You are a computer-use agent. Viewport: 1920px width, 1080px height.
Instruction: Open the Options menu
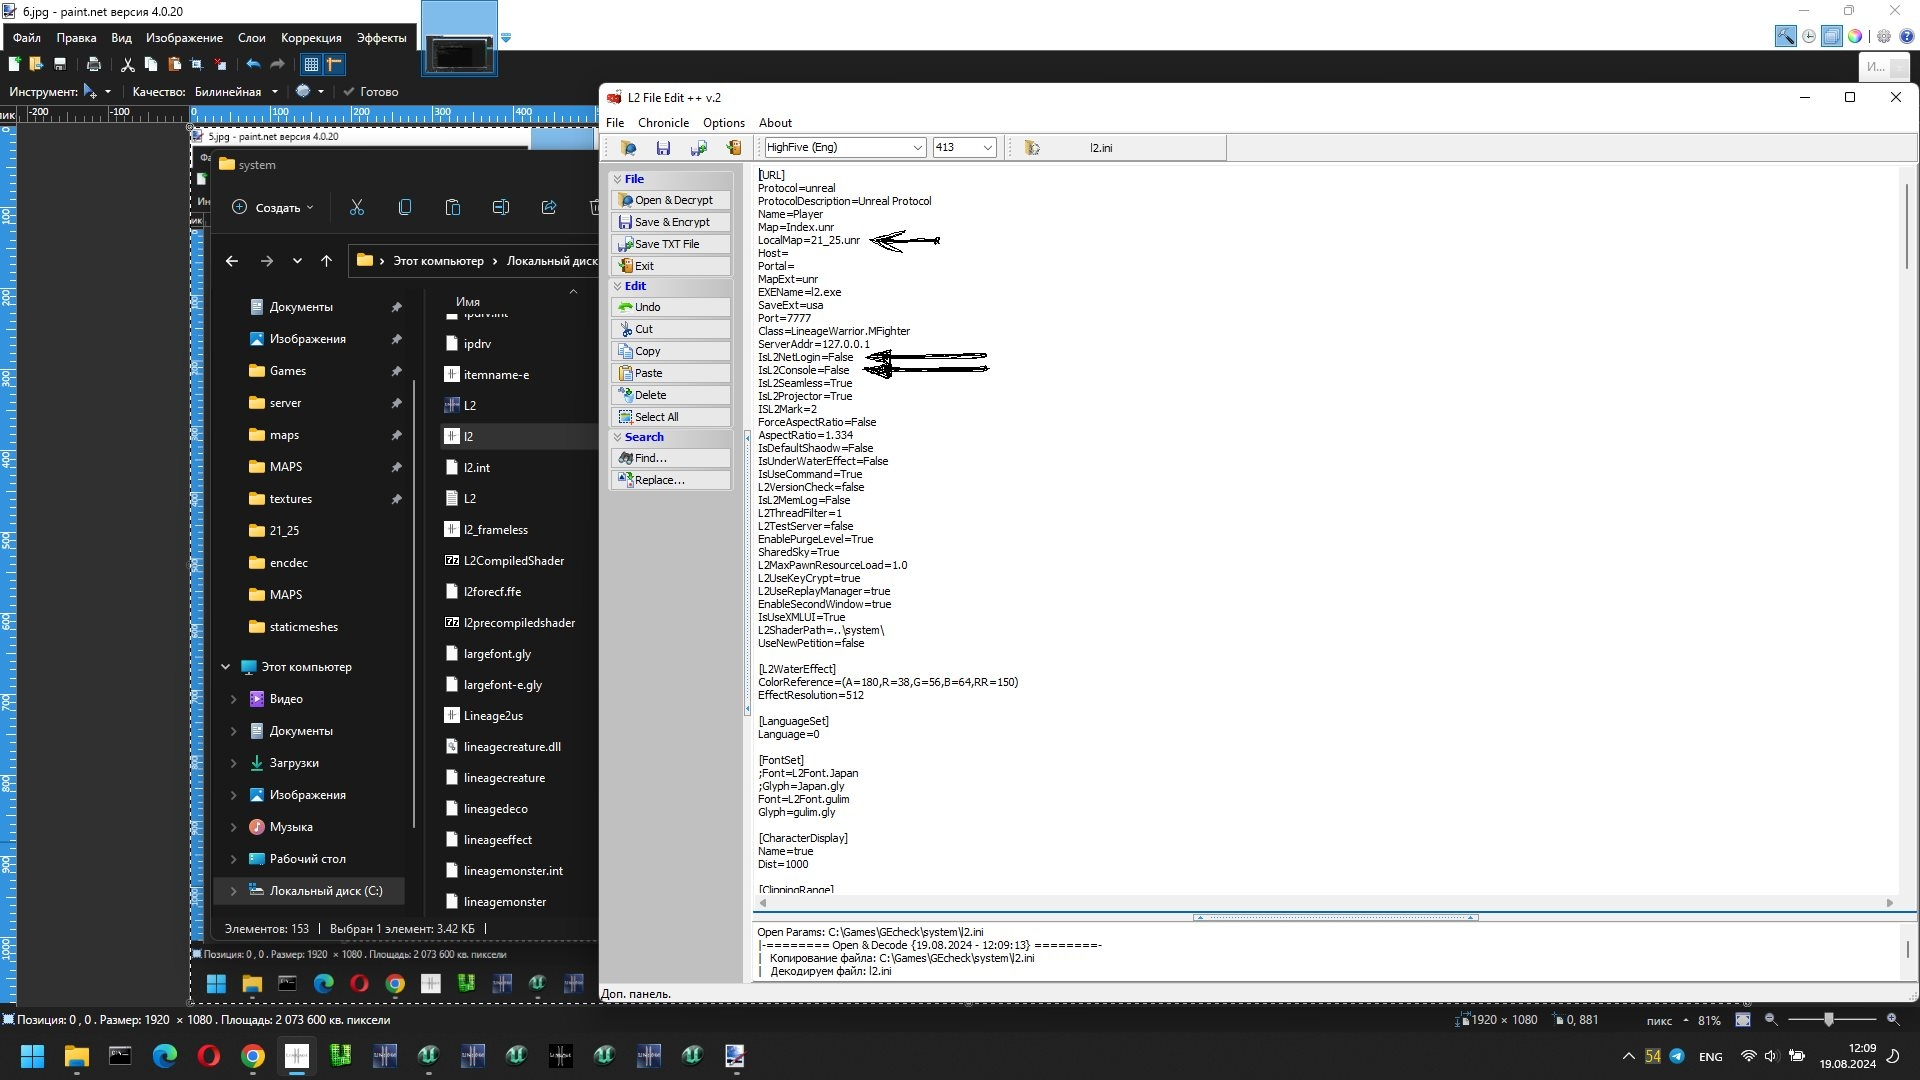[x=724, y=123]
